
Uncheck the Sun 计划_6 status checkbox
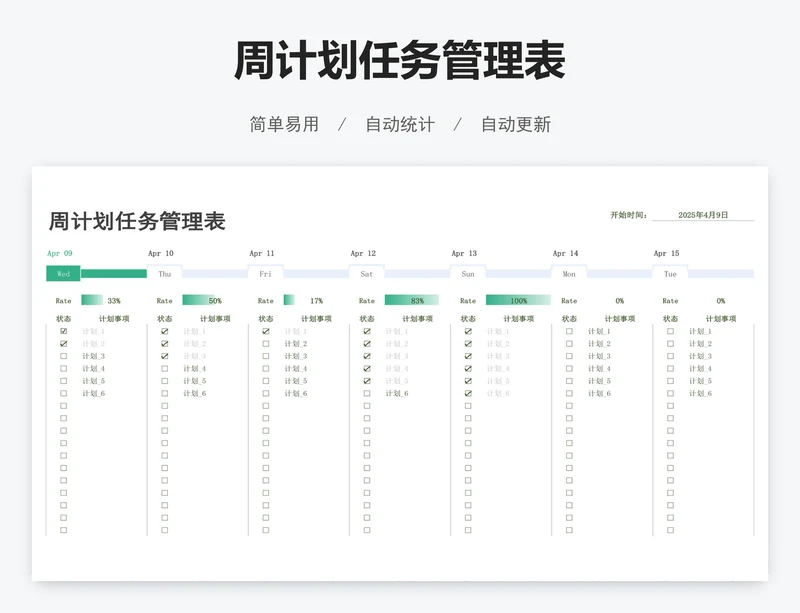tap(468, 394)
